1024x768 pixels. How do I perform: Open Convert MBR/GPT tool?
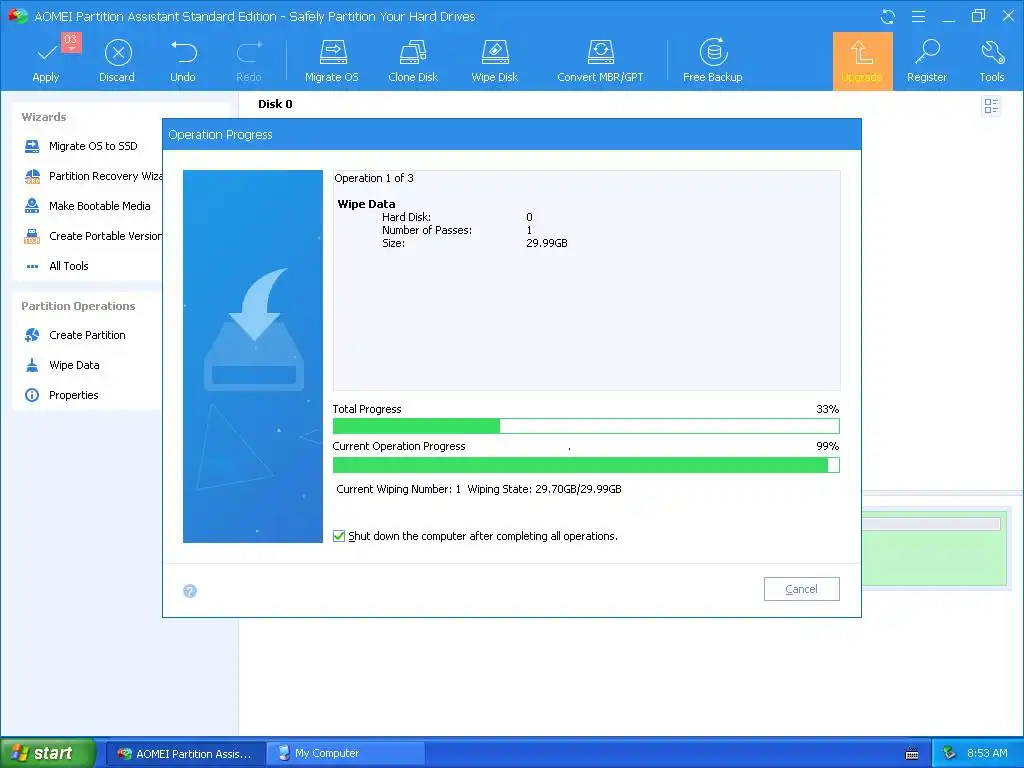(600, 61)
